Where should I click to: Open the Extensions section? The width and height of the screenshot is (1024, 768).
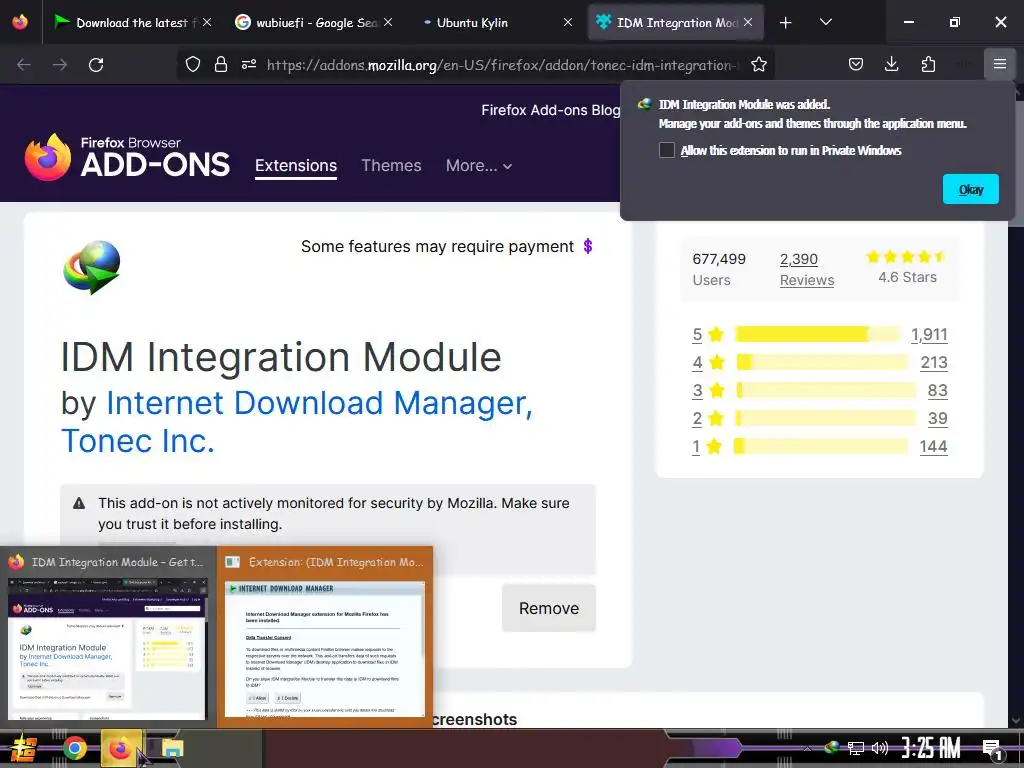(296, 166)
